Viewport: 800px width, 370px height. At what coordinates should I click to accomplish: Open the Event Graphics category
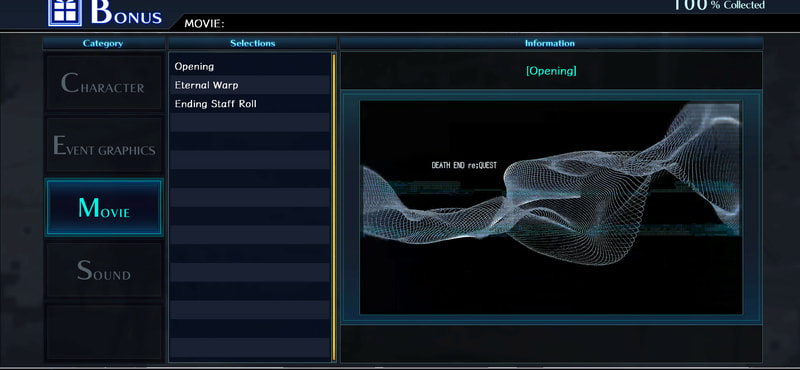point(104,145)
